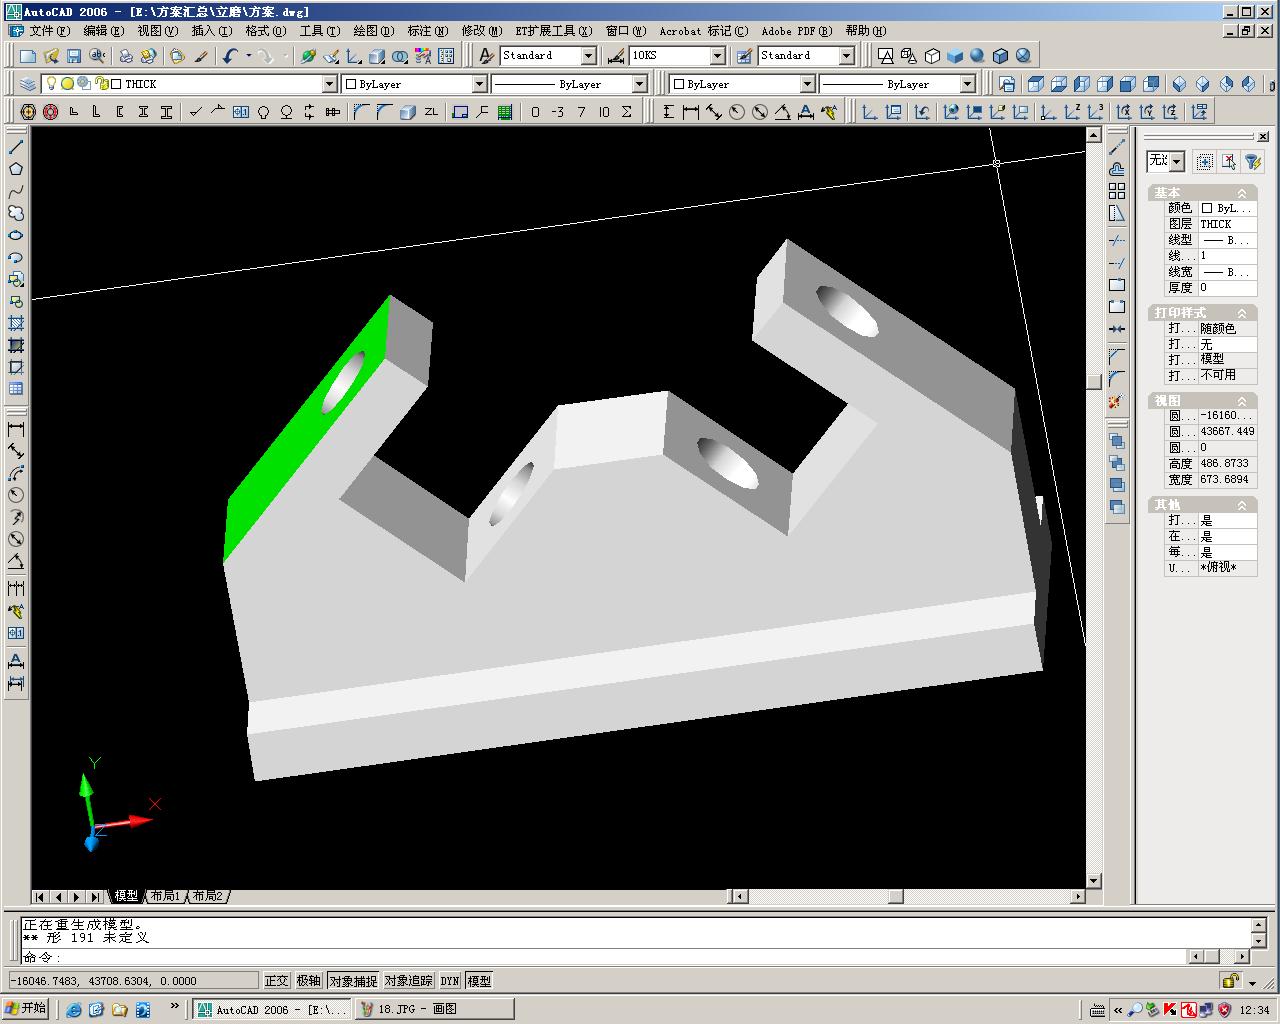This screenshot has width=1280, height=1024.
Task: Open the table style Standard dropdown
Action: coord(846,56)
